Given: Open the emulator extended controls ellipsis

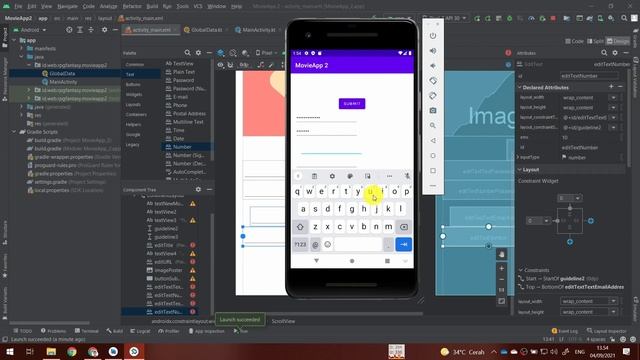Looking at the screenshot, I should 433,186.
